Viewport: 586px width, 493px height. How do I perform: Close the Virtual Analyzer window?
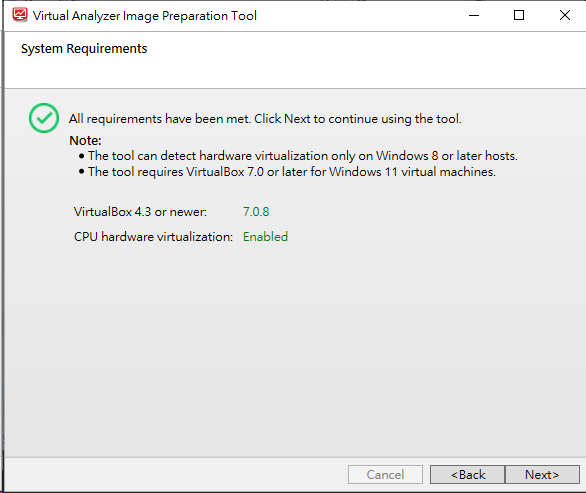564,15
